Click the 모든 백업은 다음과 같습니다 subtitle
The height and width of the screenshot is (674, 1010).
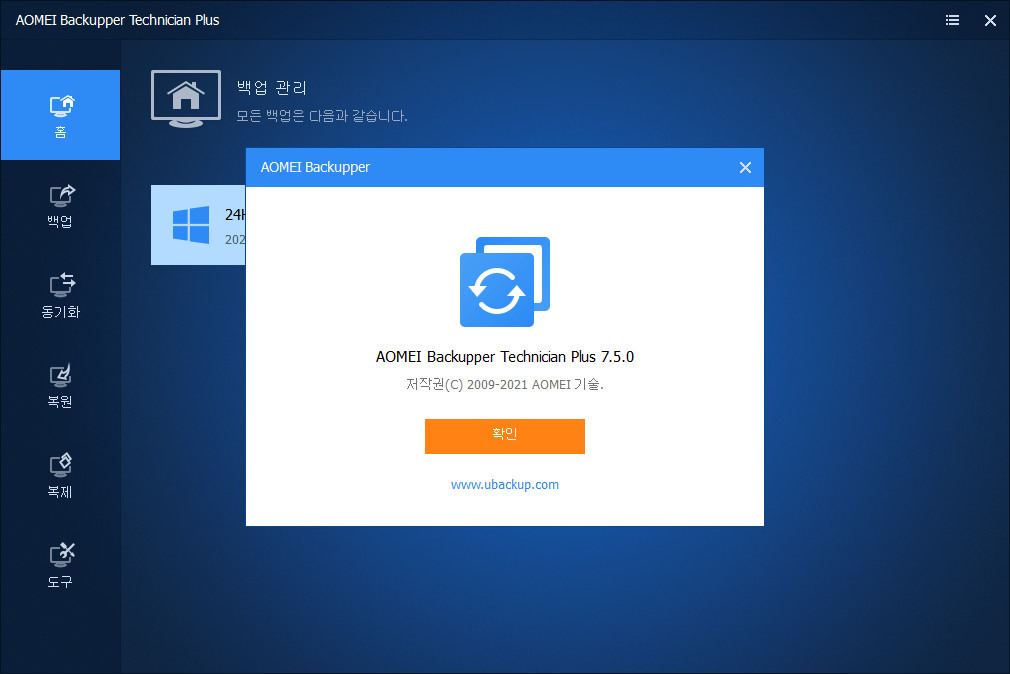click(321, 116)
